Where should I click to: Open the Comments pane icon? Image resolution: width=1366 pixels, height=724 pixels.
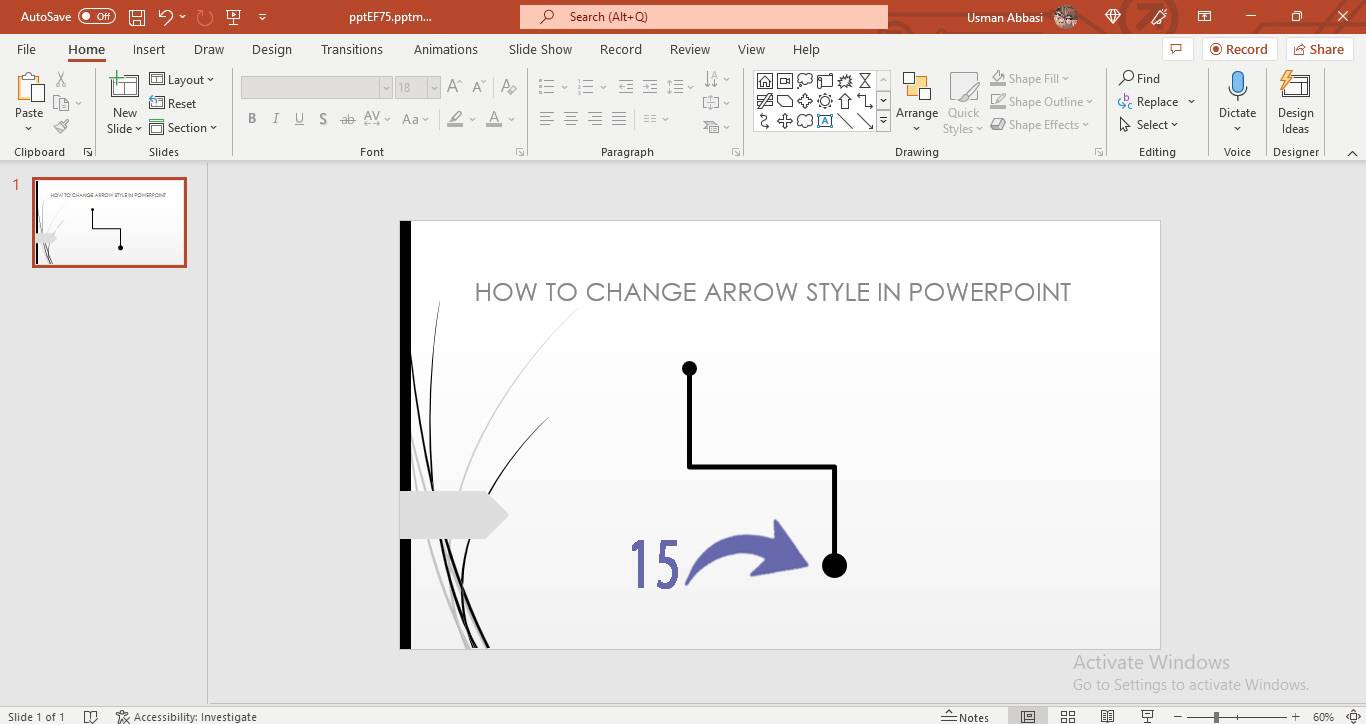[x=1176, y=49]
